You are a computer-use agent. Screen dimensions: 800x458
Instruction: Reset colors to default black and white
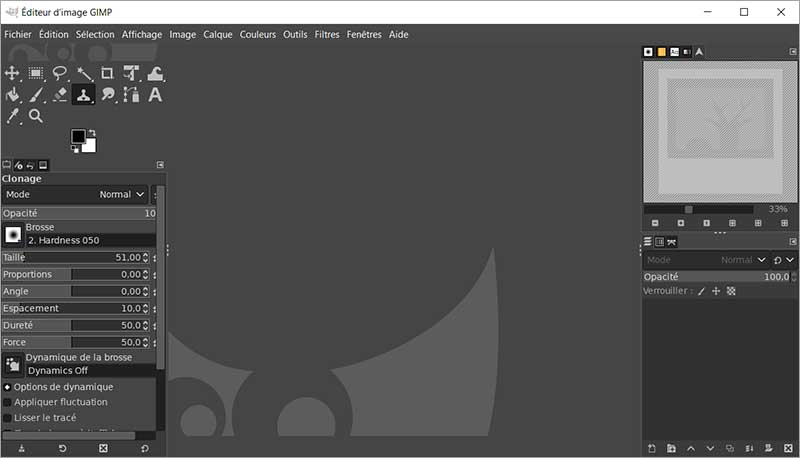(75, 149)
